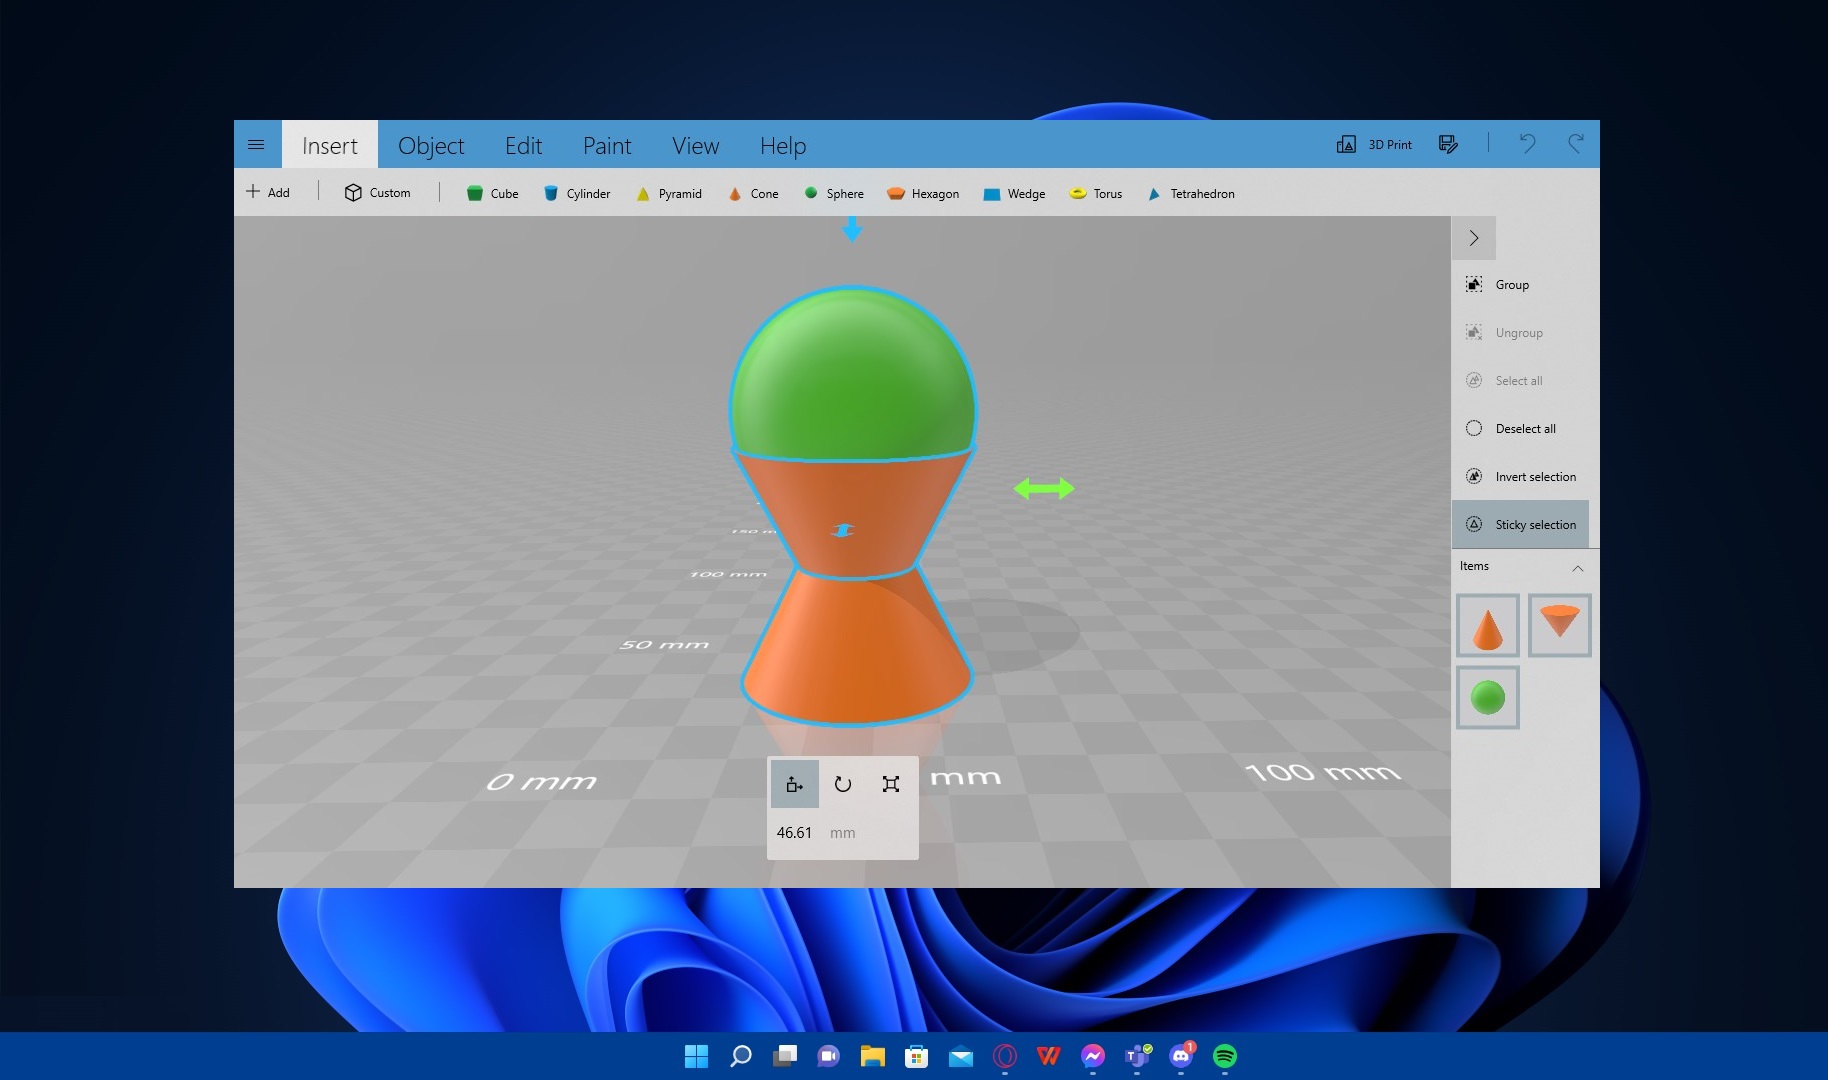Click the 46.61 mm value field

pyautogui.click(x=795, y=832)
